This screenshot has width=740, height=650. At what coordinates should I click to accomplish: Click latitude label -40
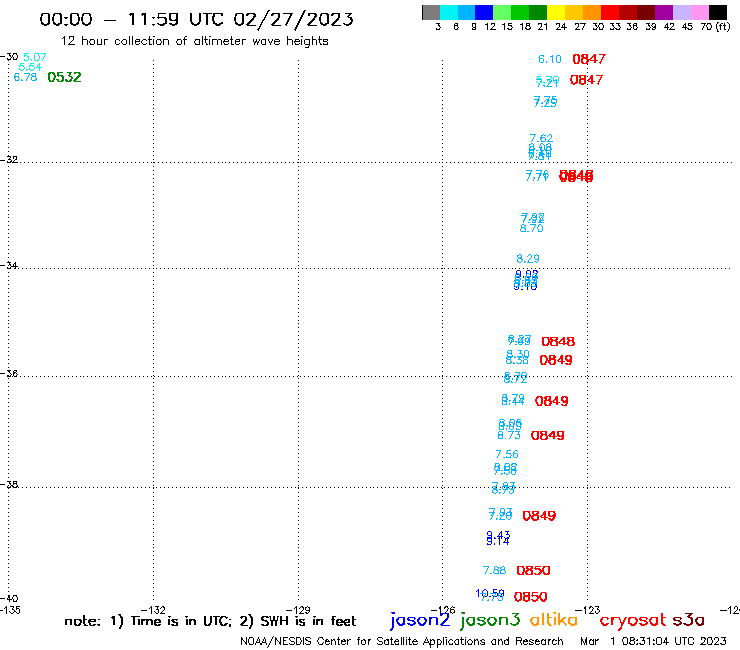(x=9, y=599)
